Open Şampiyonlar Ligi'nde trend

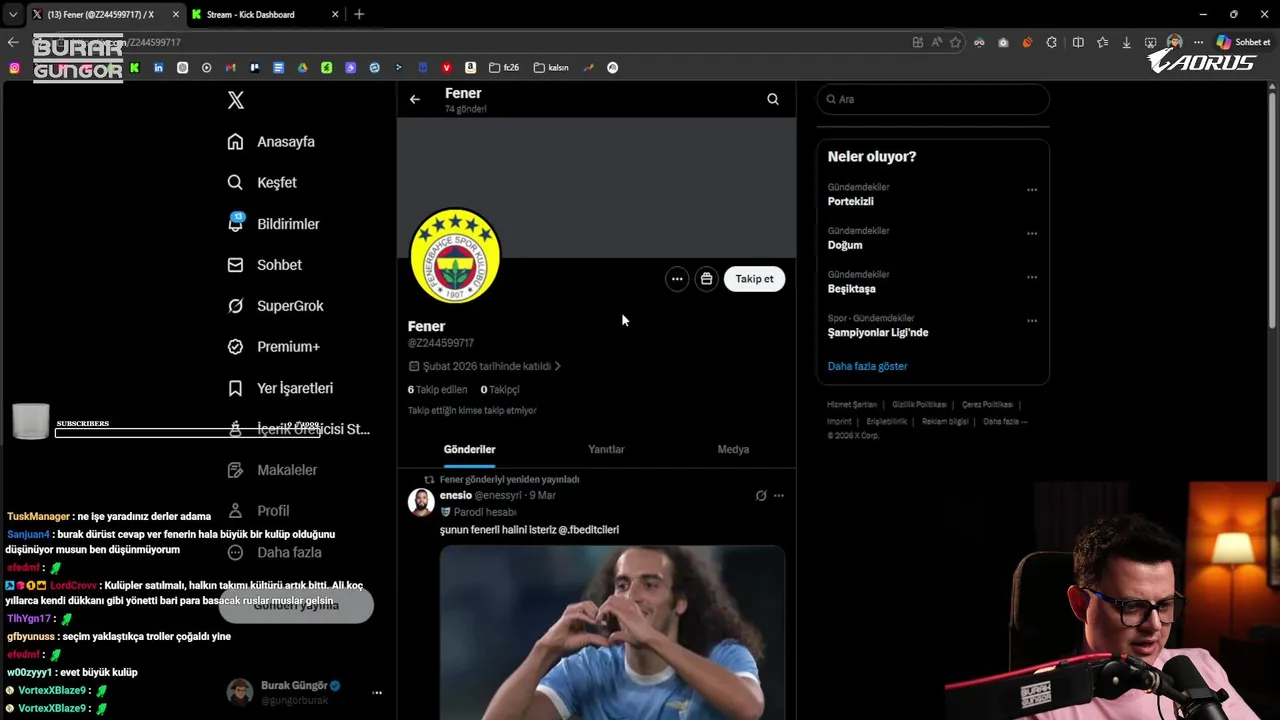(878, 333)
